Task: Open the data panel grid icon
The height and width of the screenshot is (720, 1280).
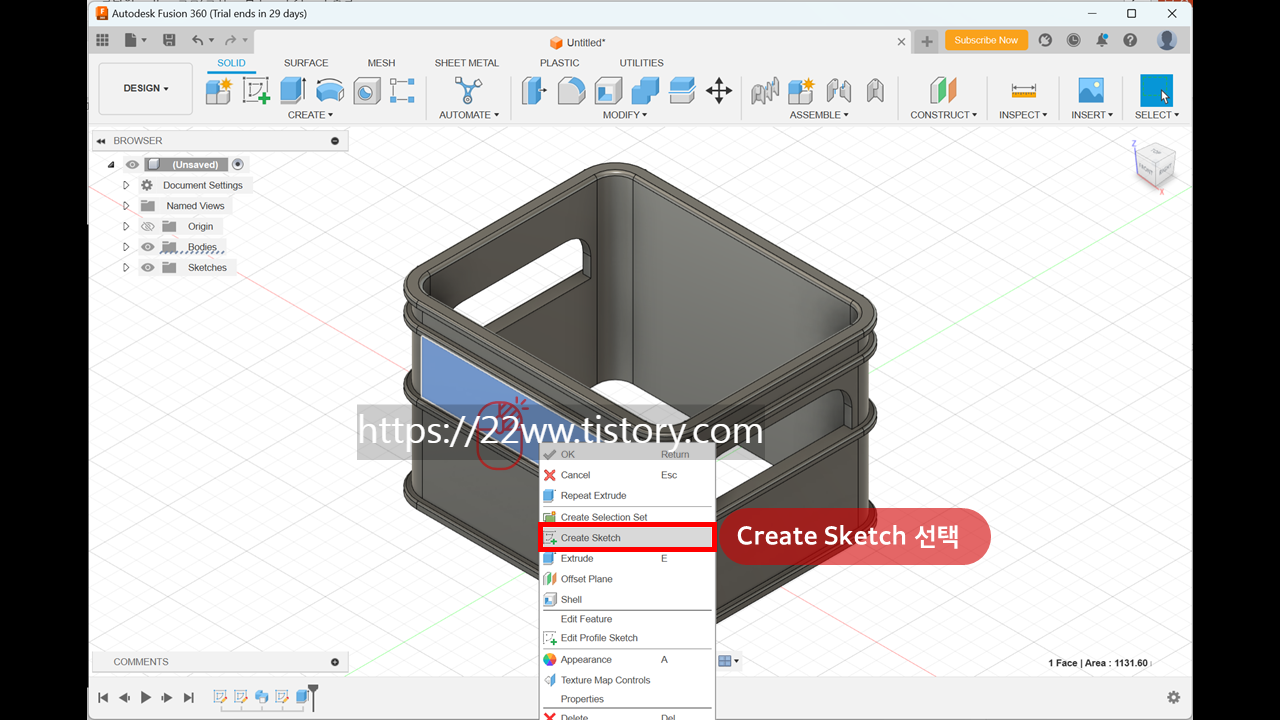Action: pyautogui.click(x=102, y=40)
